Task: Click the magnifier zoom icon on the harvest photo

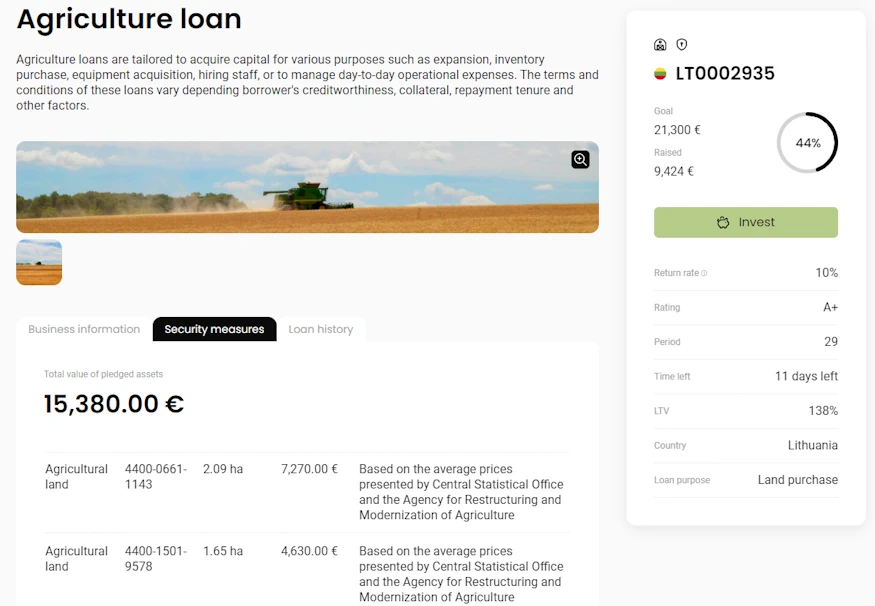Action: 580,159
